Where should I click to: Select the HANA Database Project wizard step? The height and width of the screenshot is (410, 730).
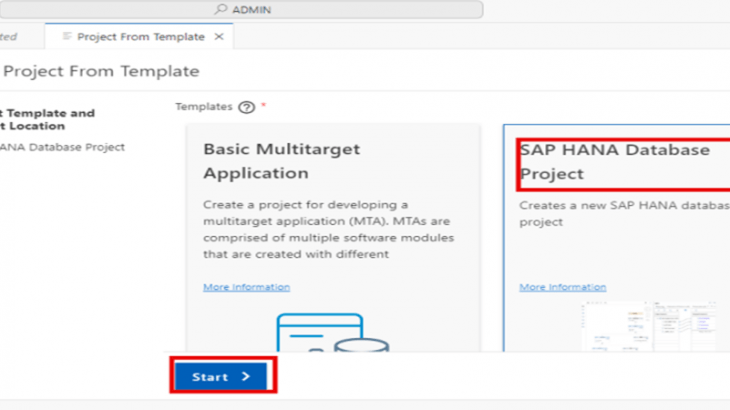pos(62,147)
